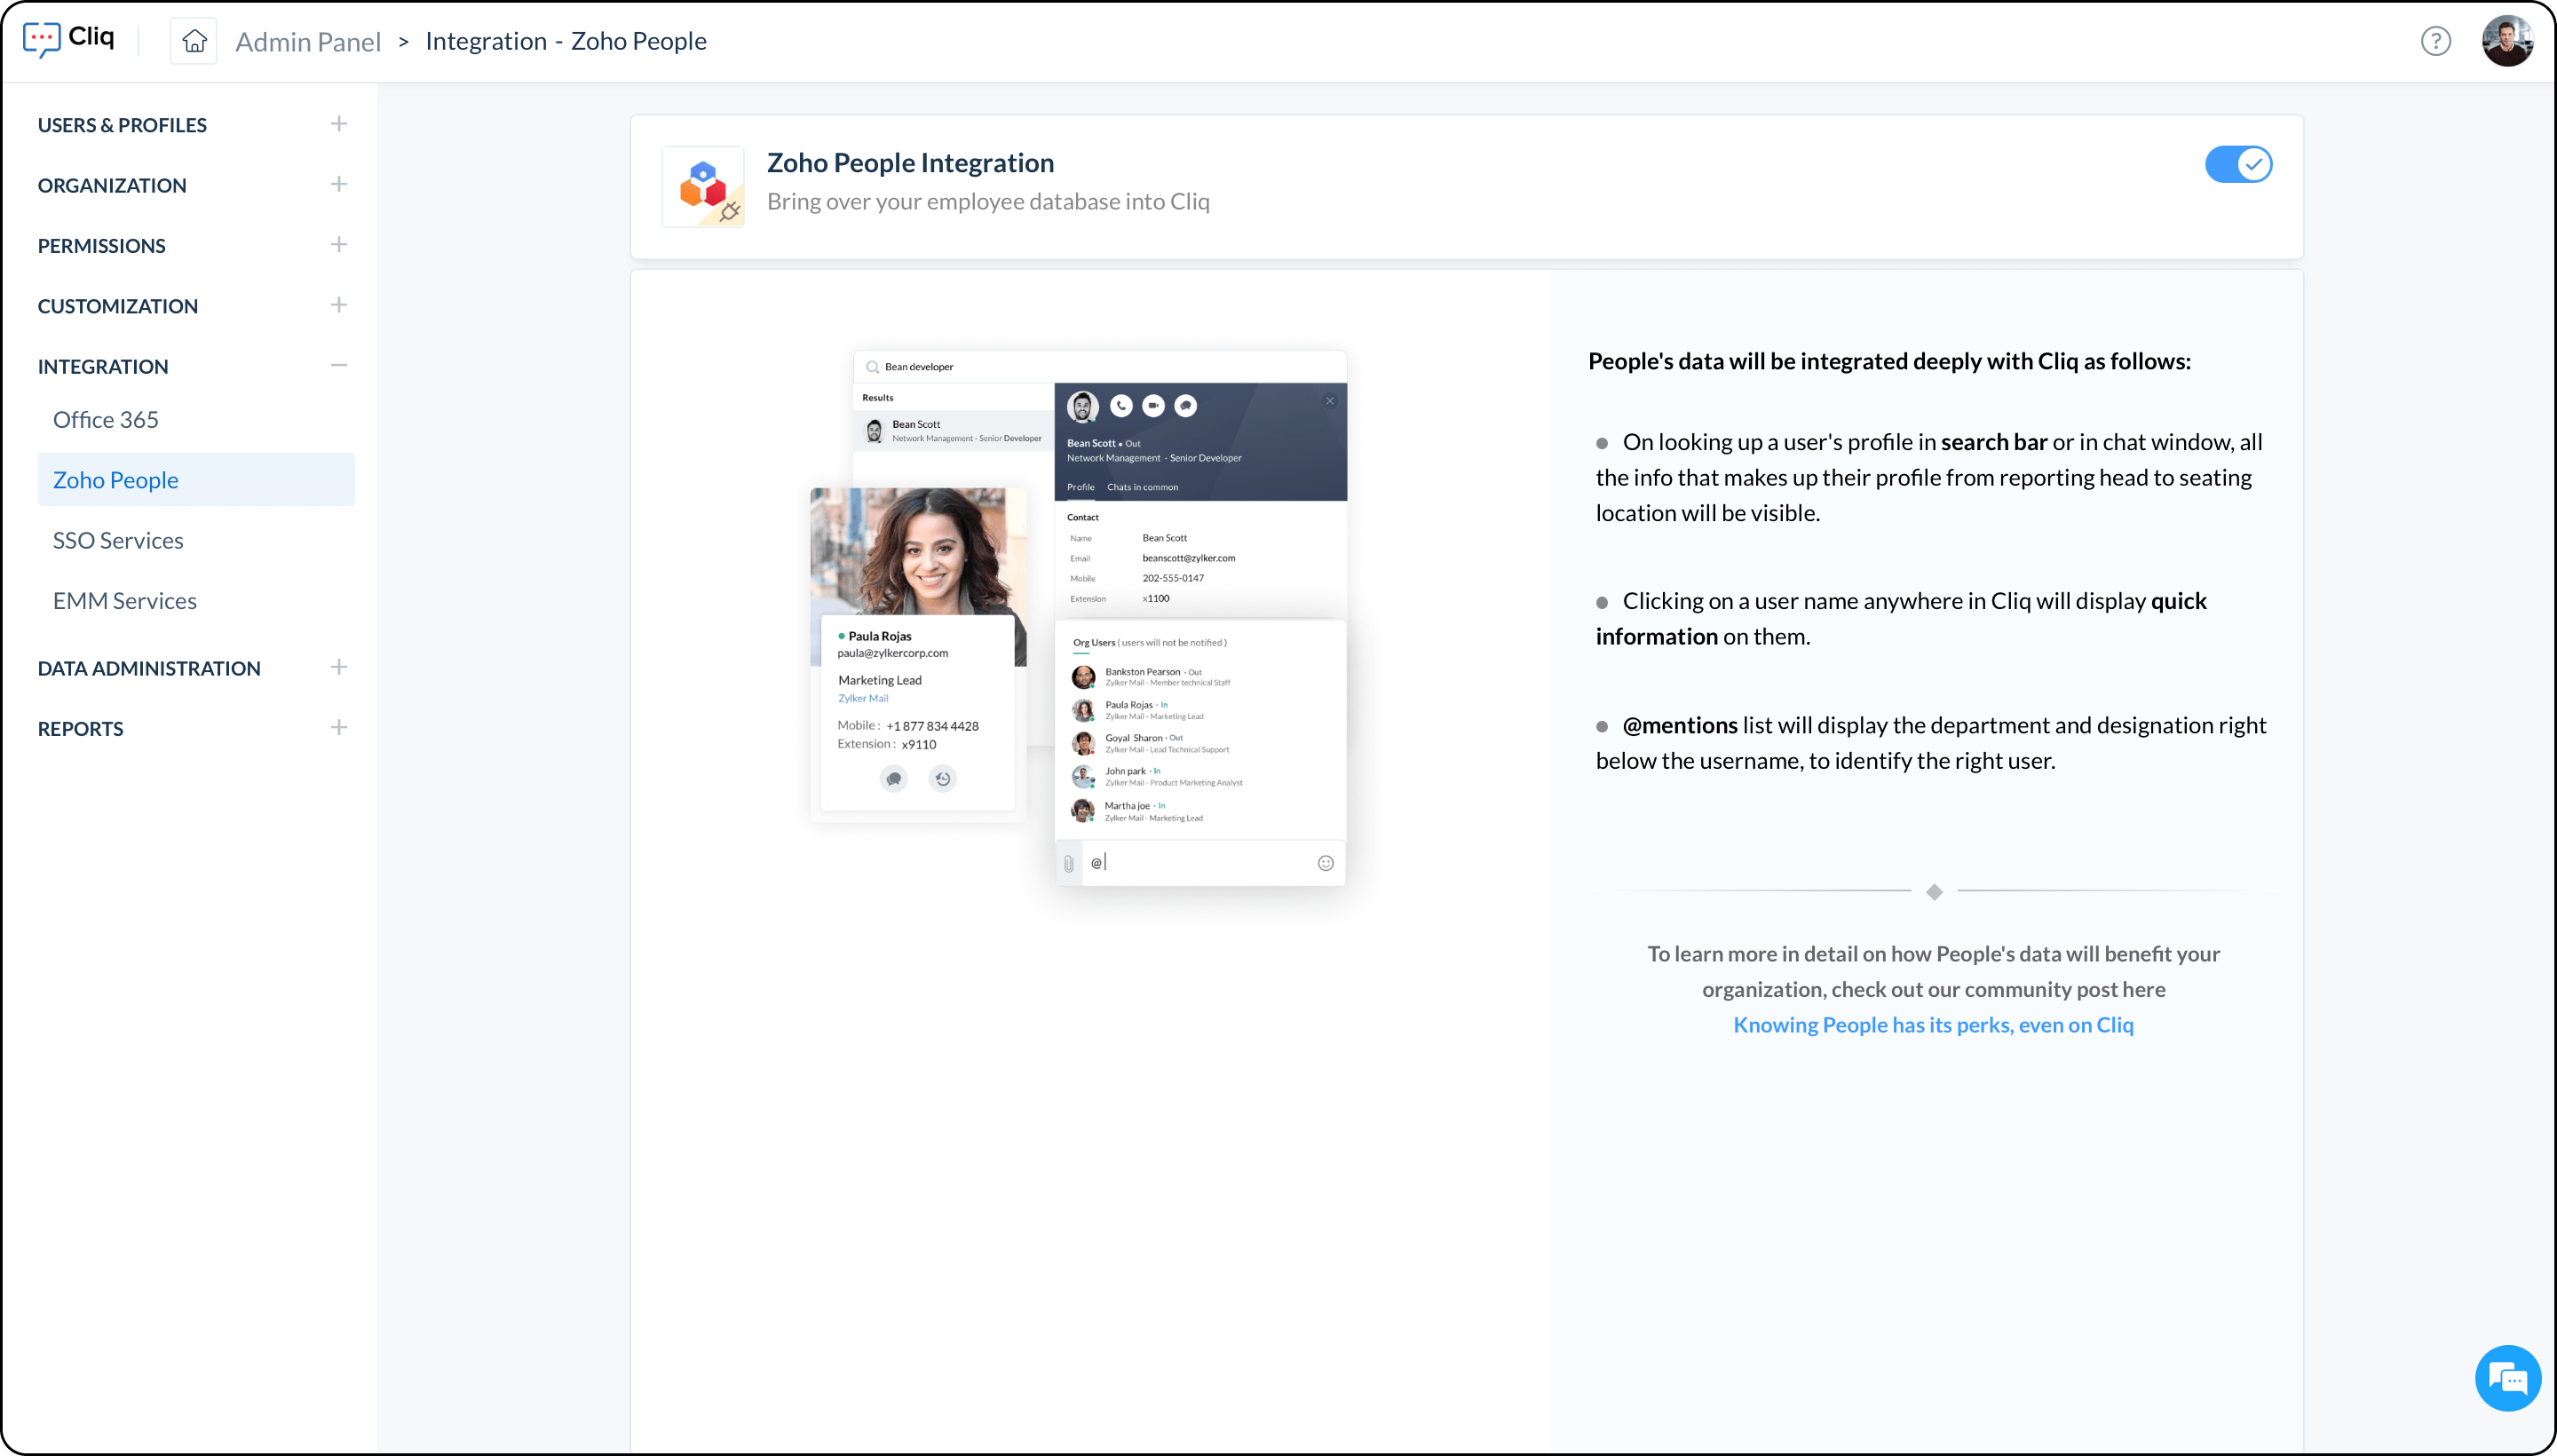Click the Users & Profiles label
Image resolution: width=2557 pixels, height=1456 pixels.
[x=122, y=125]
